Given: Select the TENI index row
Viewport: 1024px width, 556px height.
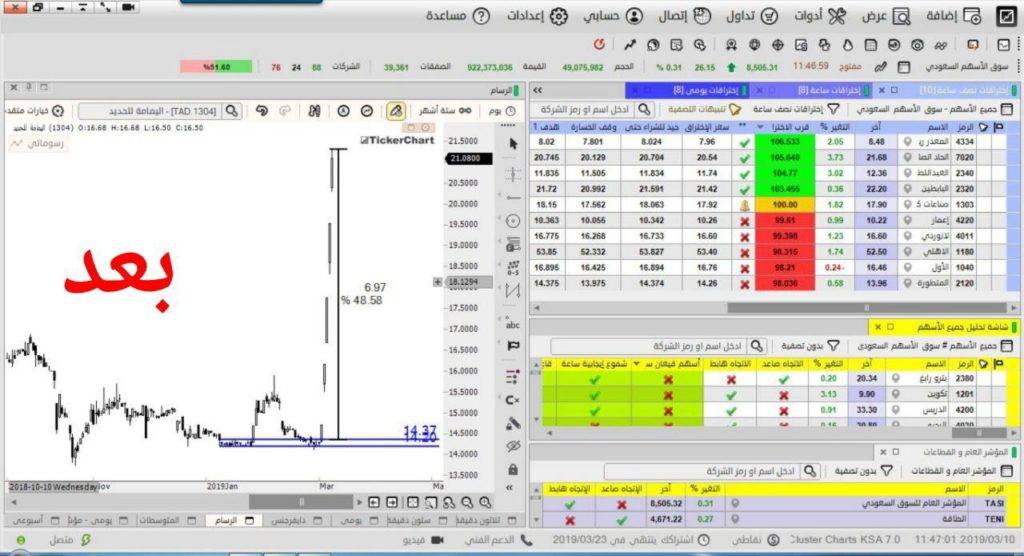Looking at the screenshot, I should (x=774, y=519).
